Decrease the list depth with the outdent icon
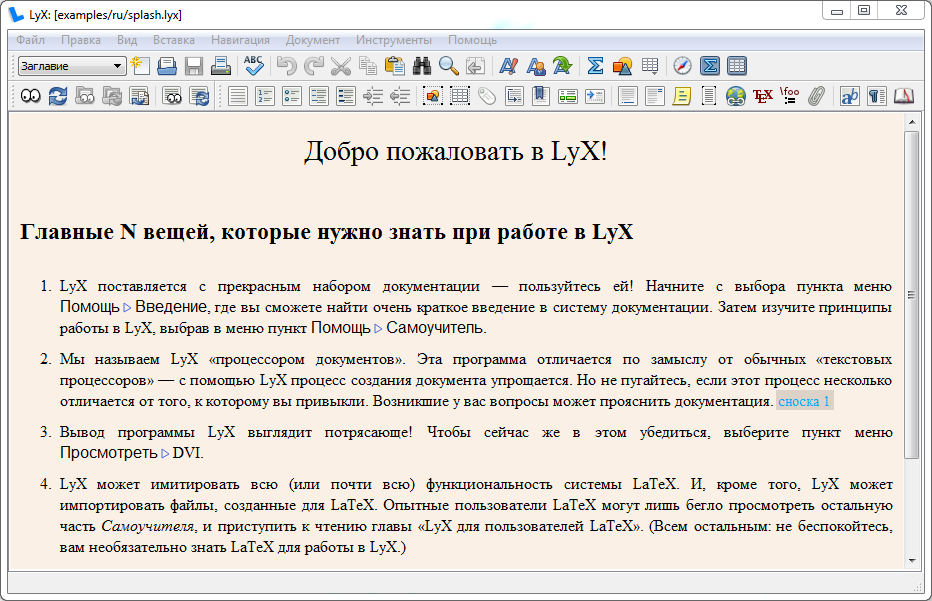This screenshot has height=601, width=932. pyautogui.click(x=400, y=96)
